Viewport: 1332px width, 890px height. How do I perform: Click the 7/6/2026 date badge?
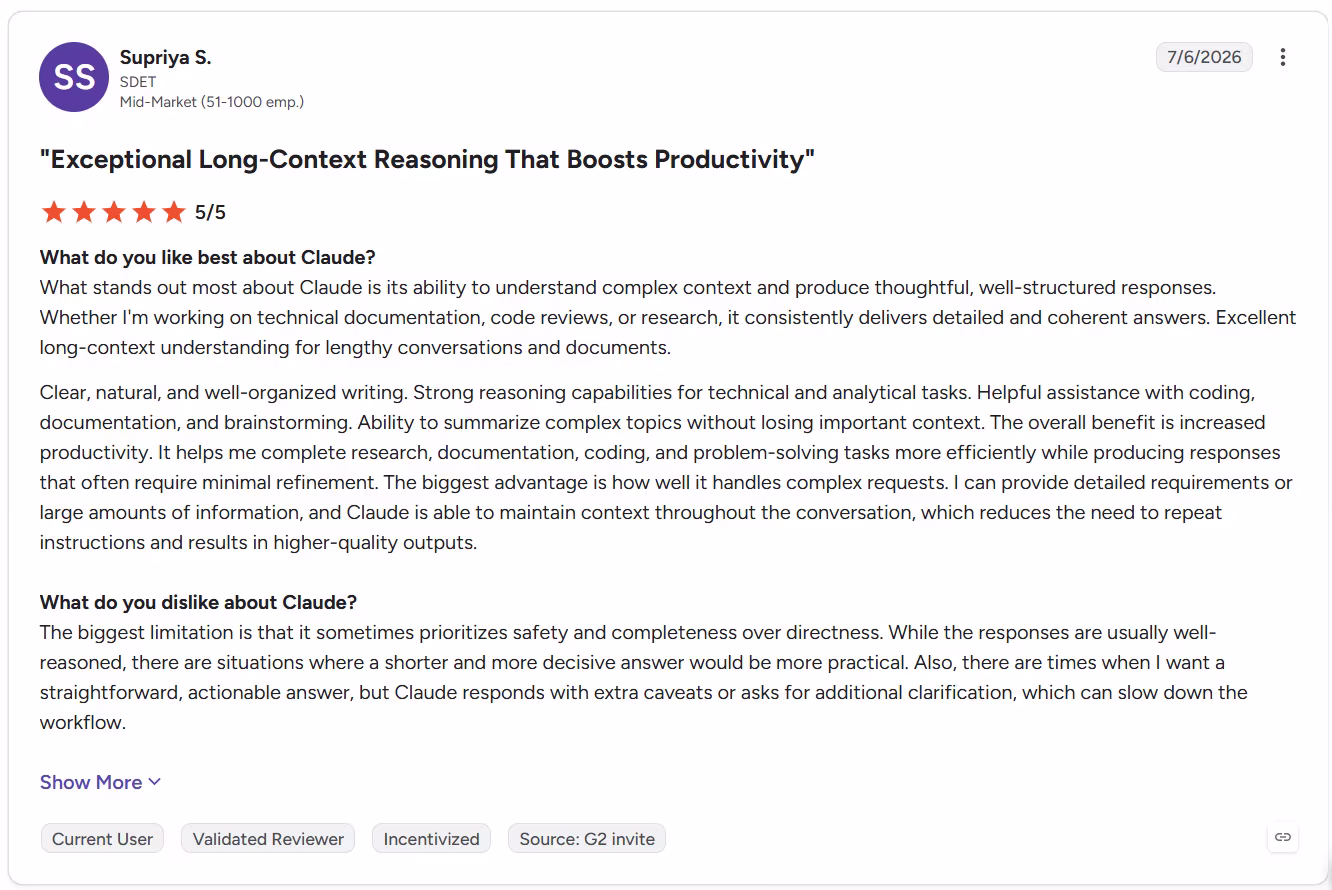(1204, 57)
